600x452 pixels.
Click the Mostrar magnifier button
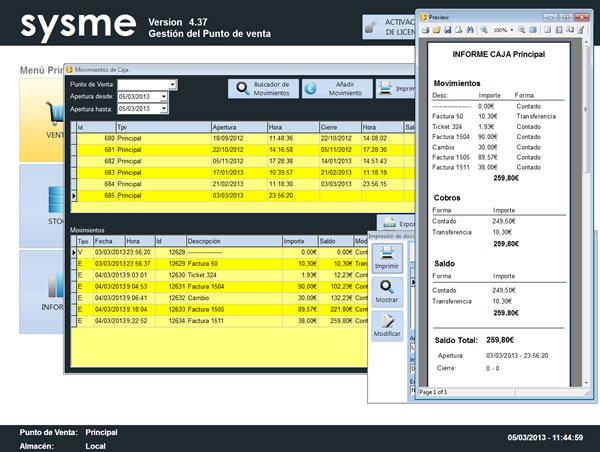pos(387,292)
